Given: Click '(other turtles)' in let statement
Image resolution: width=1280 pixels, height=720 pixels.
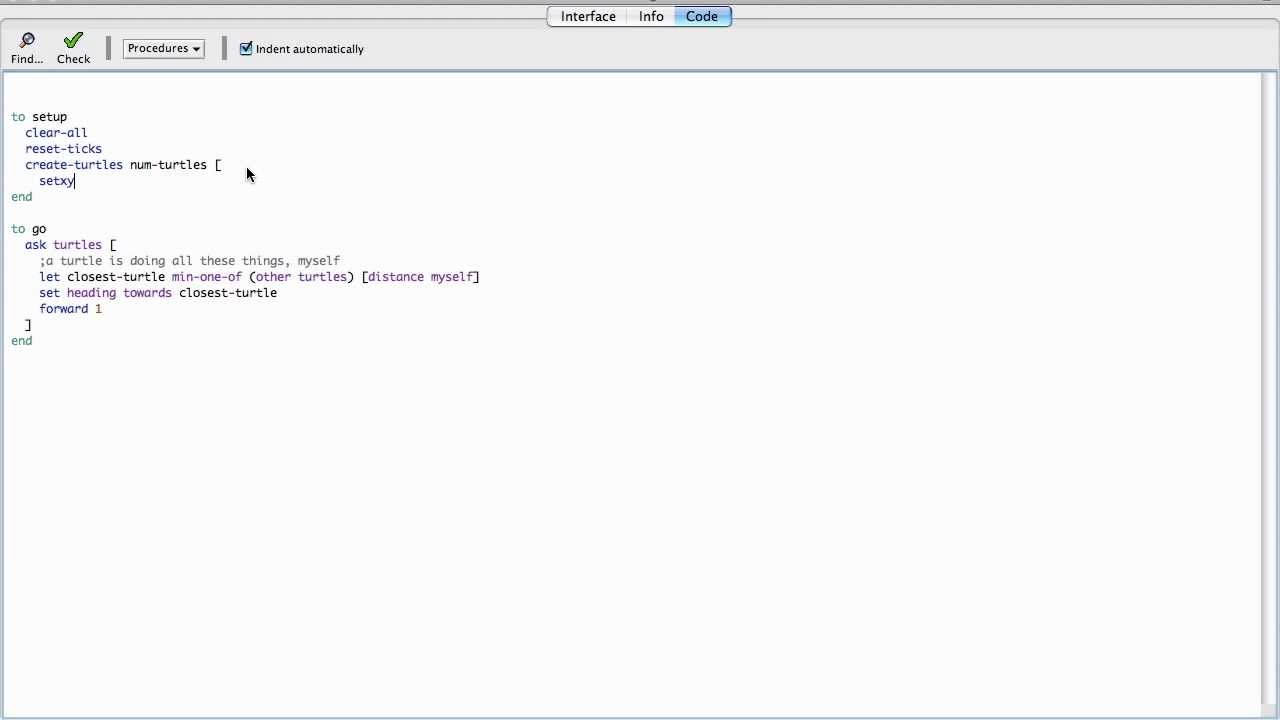Looking at the screenshot, I should pos(302,277).
